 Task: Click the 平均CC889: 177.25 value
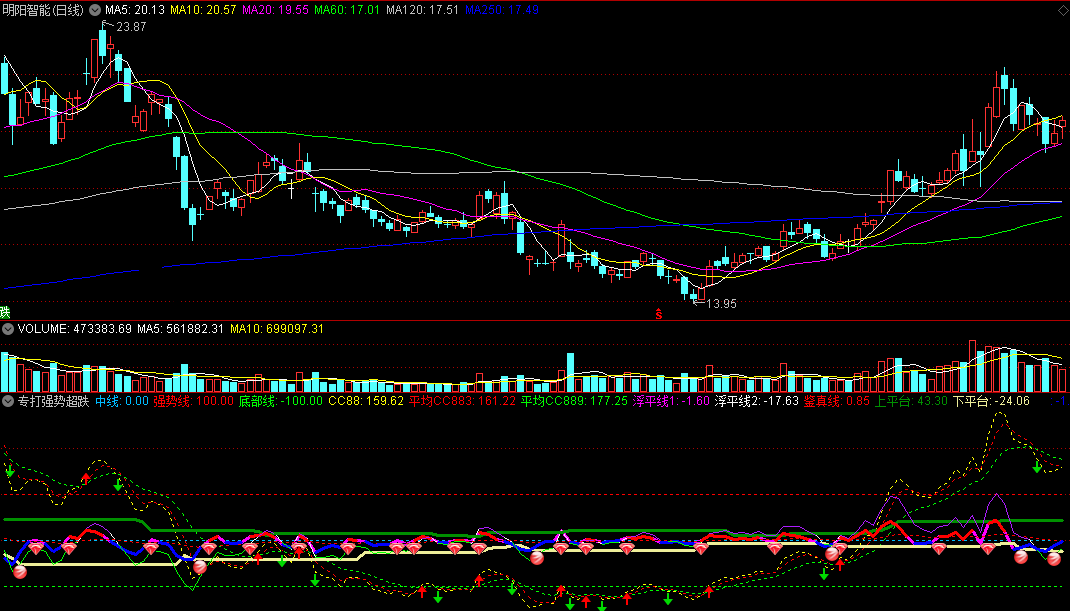point(574,401)
